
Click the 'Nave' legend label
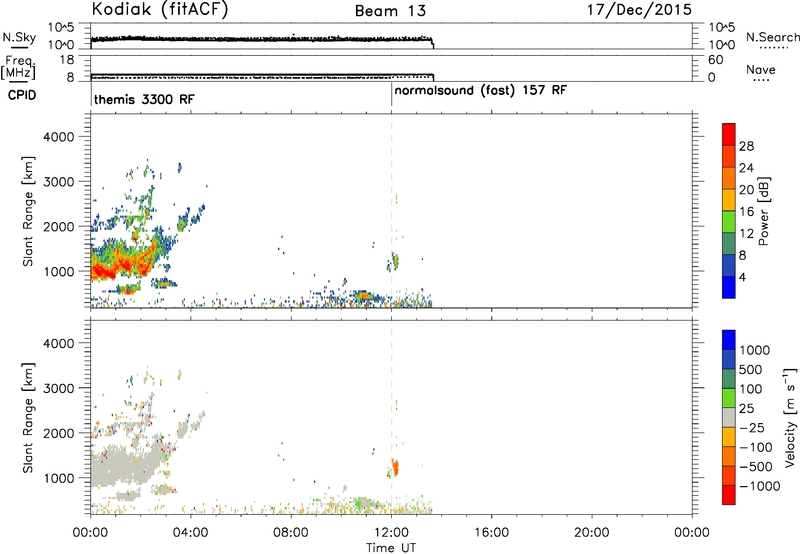(761, 70)
